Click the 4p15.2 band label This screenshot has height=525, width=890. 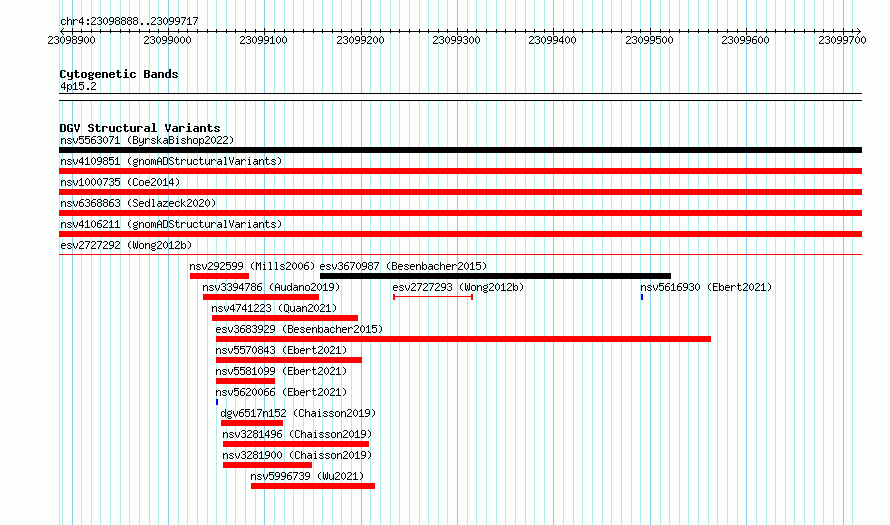tap(78, 86)
